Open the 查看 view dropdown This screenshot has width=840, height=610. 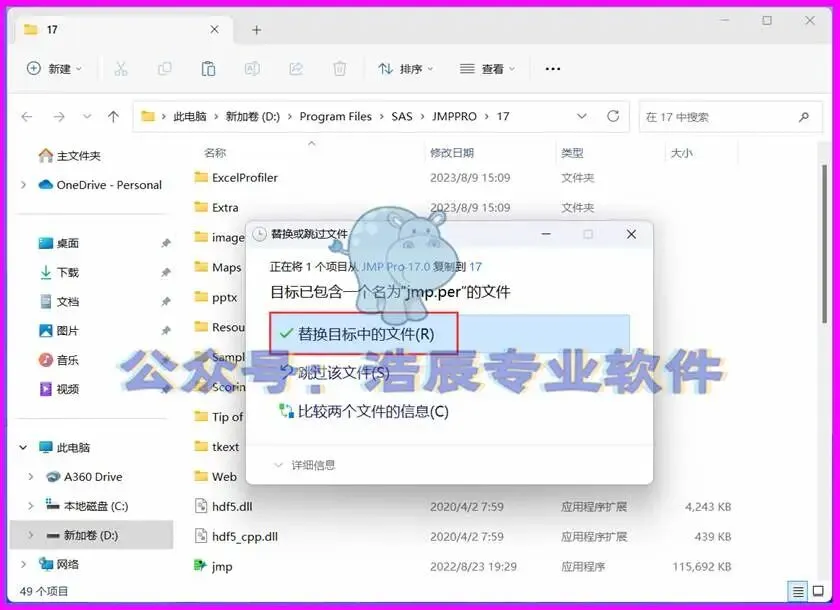click(487, 69)
